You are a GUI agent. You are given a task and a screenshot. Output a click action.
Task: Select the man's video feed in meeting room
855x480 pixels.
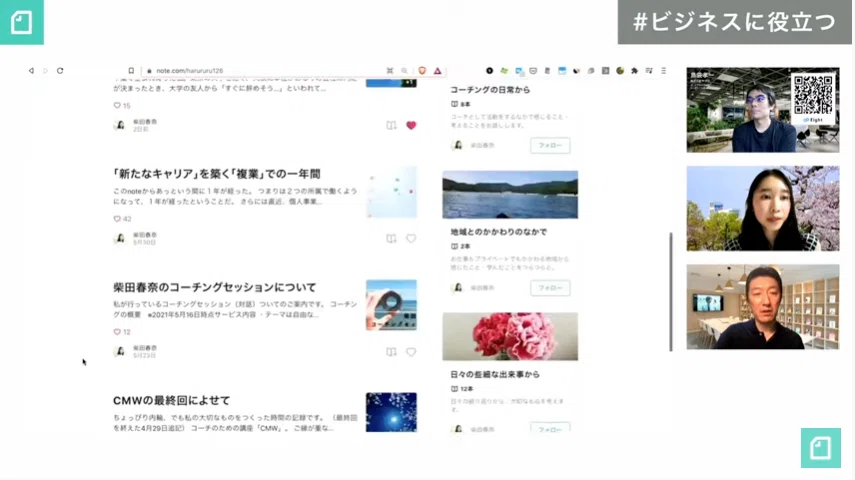763,307
